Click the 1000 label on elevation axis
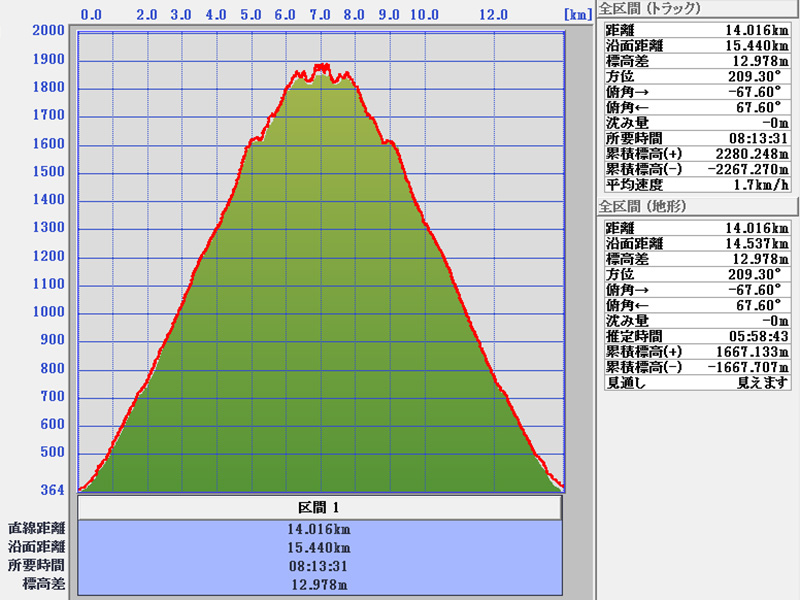The width and height of the screenshot is (800, 600). pyautogui.click(x=48, y=312)
